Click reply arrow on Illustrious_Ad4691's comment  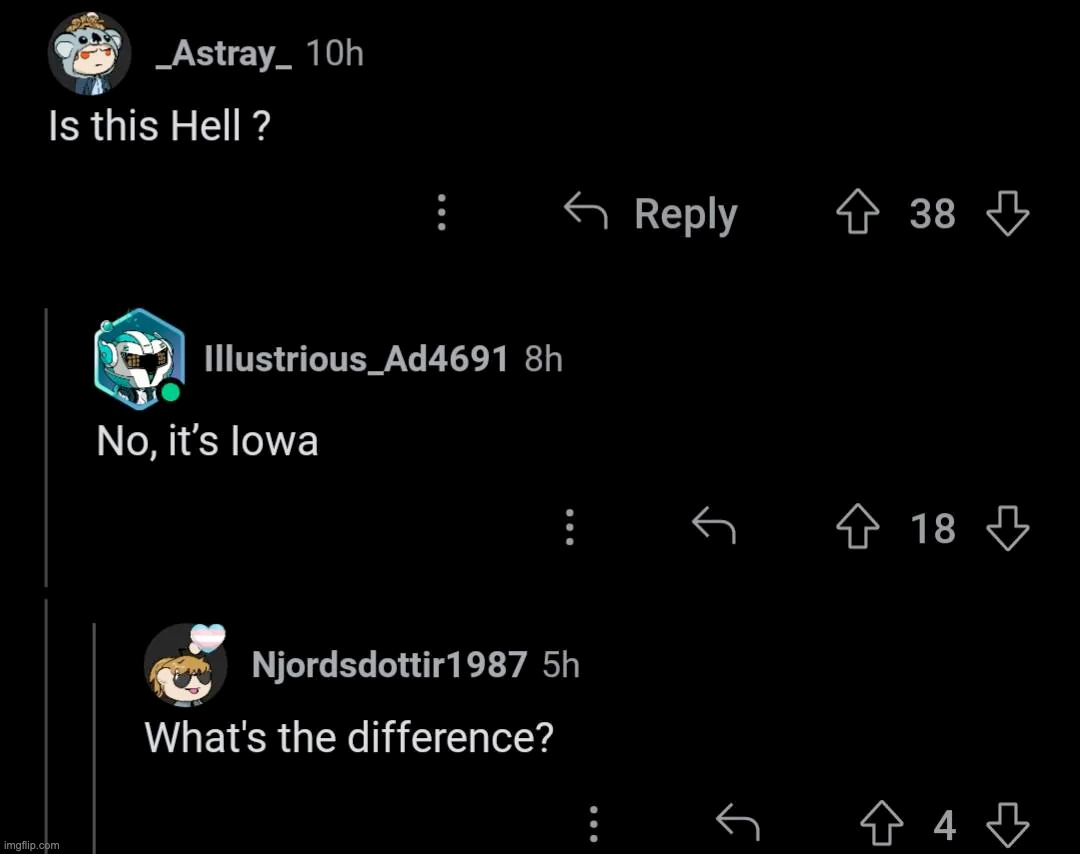[x=715, y=526]
